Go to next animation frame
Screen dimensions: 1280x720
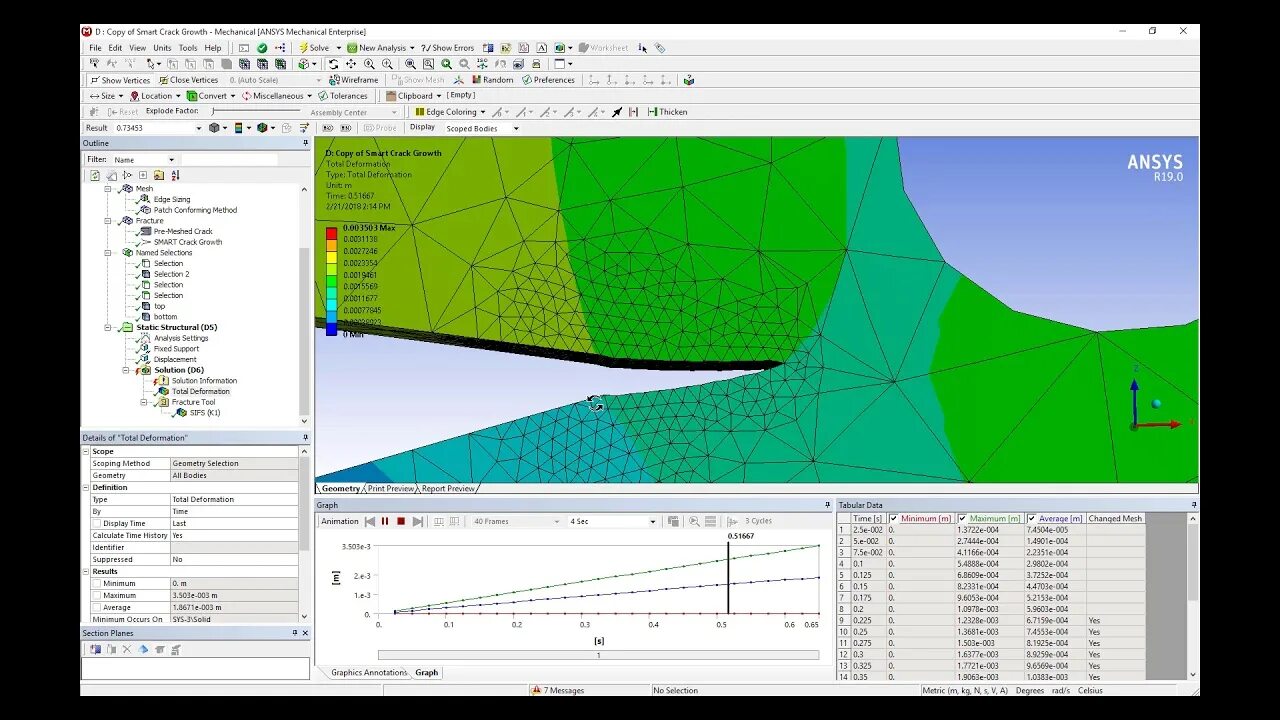[x=417, y=521]
